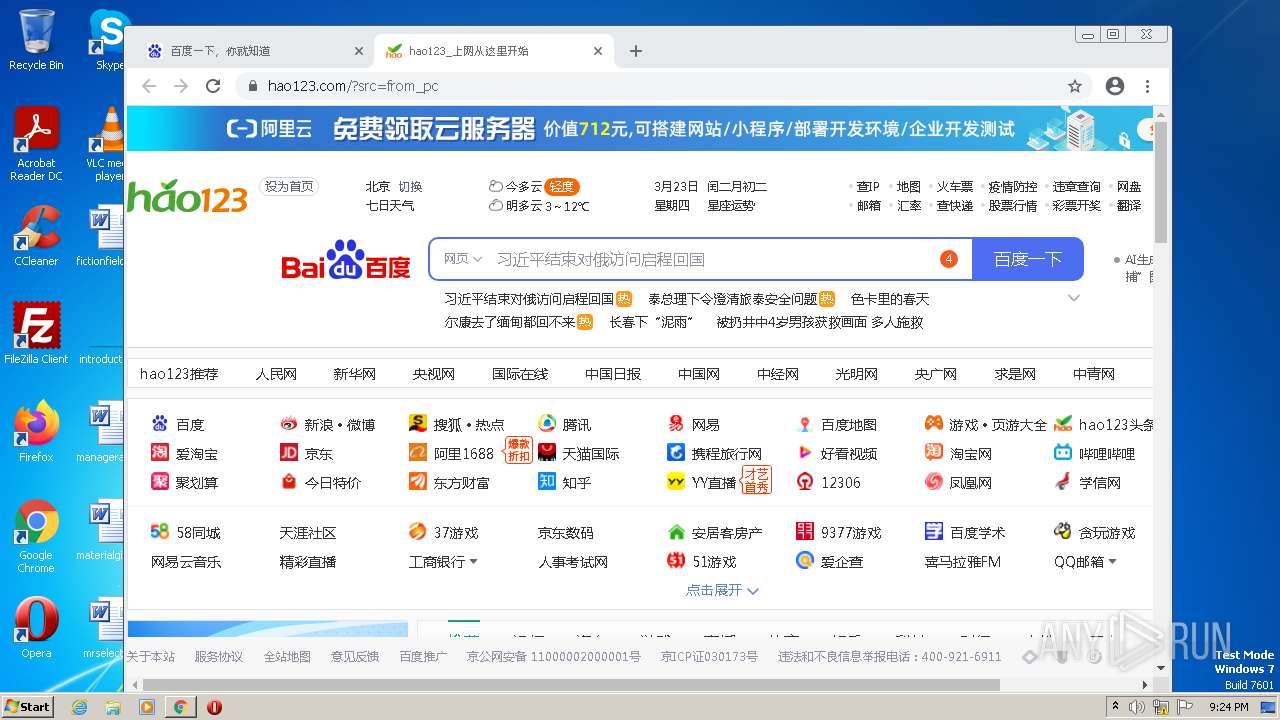The height and width of the screenshot is (720, 1280).
Task: Open the hao123推荐 navigation item
Action: [179, 374]
